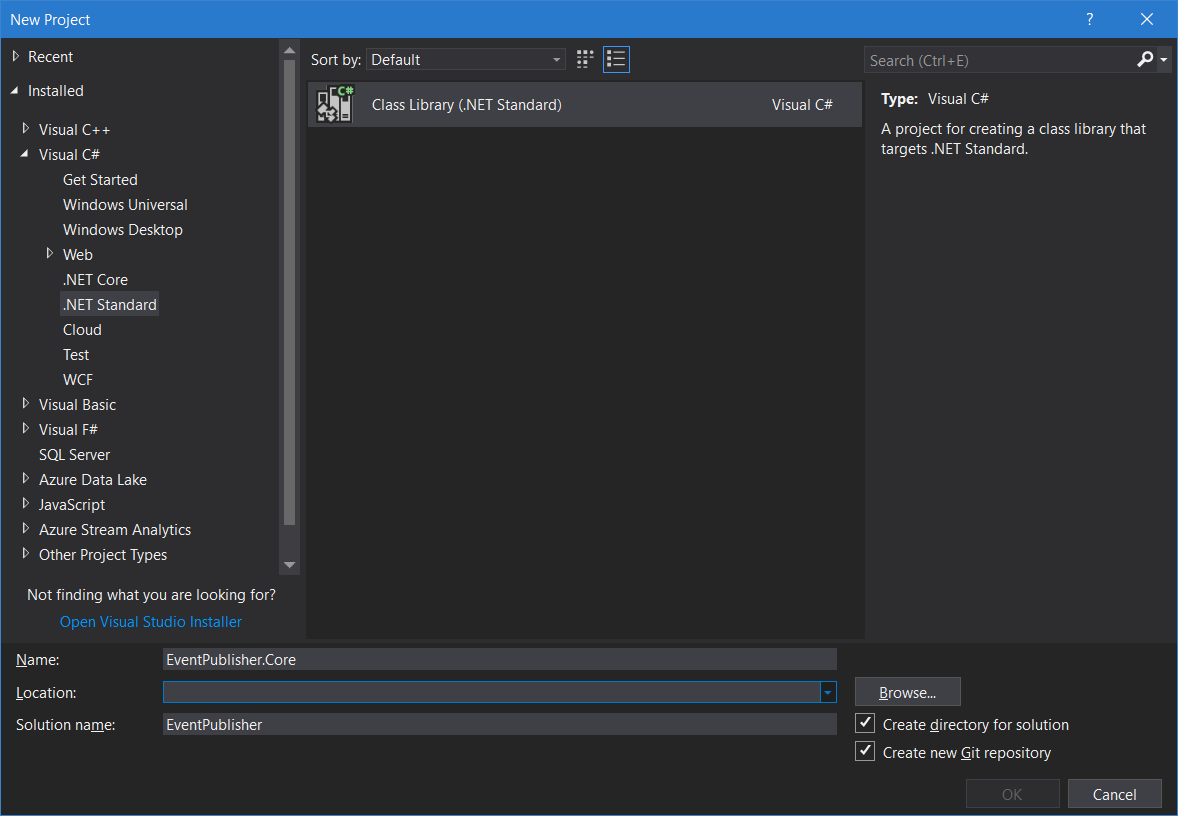Disable Create new Git repository
Screen dimensions: 1178x816
coord(864,750)
